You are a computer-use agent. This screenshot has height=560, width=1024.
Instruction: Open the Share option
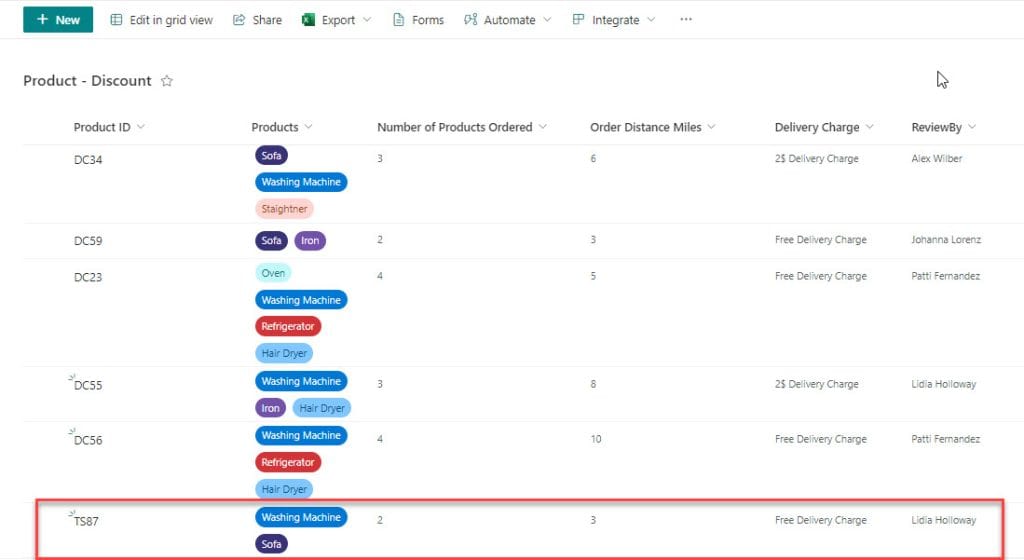(257, 20)
